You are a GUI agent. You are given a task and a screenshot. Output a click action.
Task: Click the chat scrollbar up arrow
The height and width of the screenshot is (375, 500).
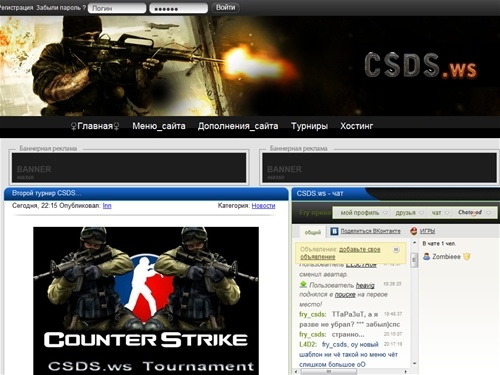click(414, 243)
